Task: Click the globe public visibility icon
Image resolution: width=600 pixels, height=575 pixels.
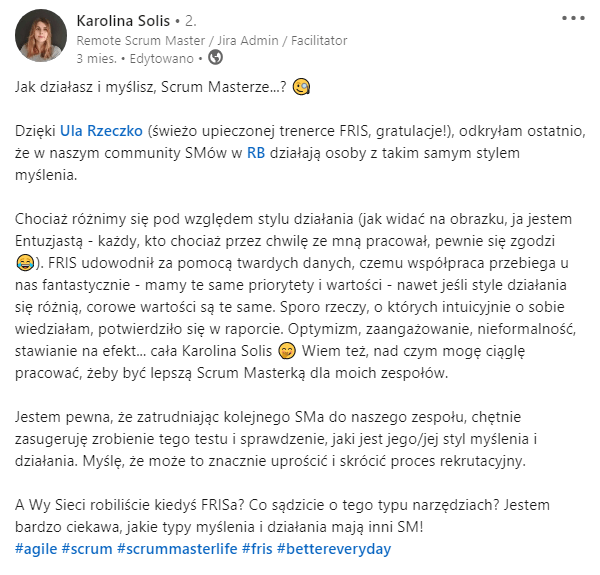Action: click(215, 58)
